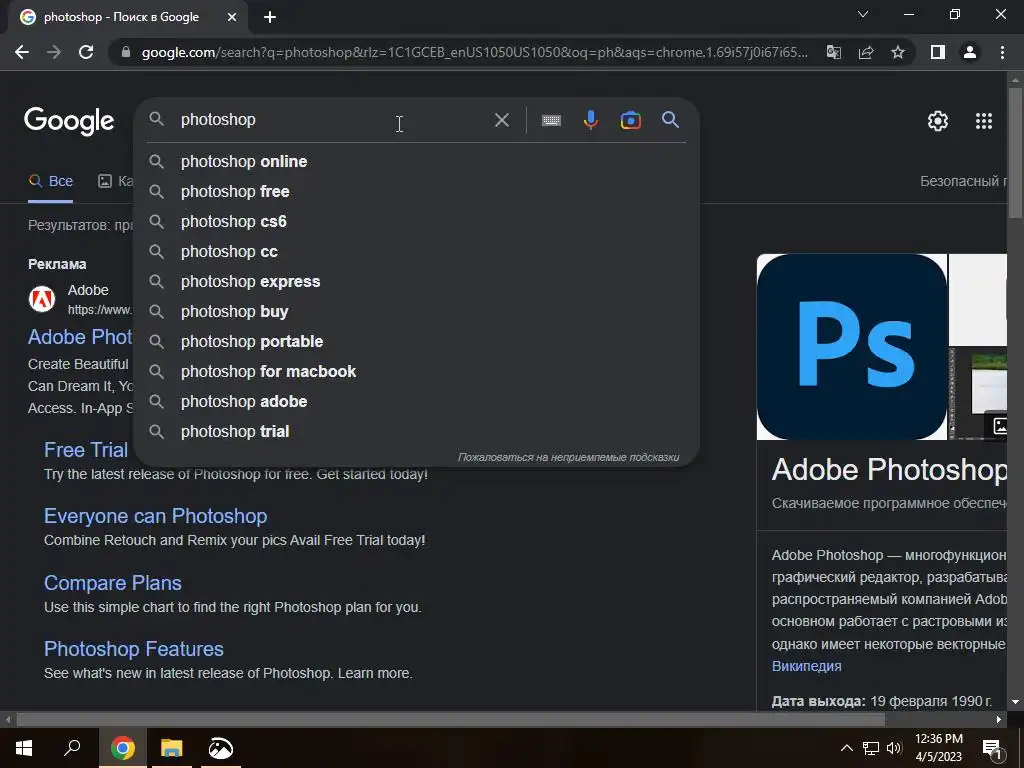Reload the Google search page
The width and height of the screenshot is (1024, 768).
click(x=86, y=52)
